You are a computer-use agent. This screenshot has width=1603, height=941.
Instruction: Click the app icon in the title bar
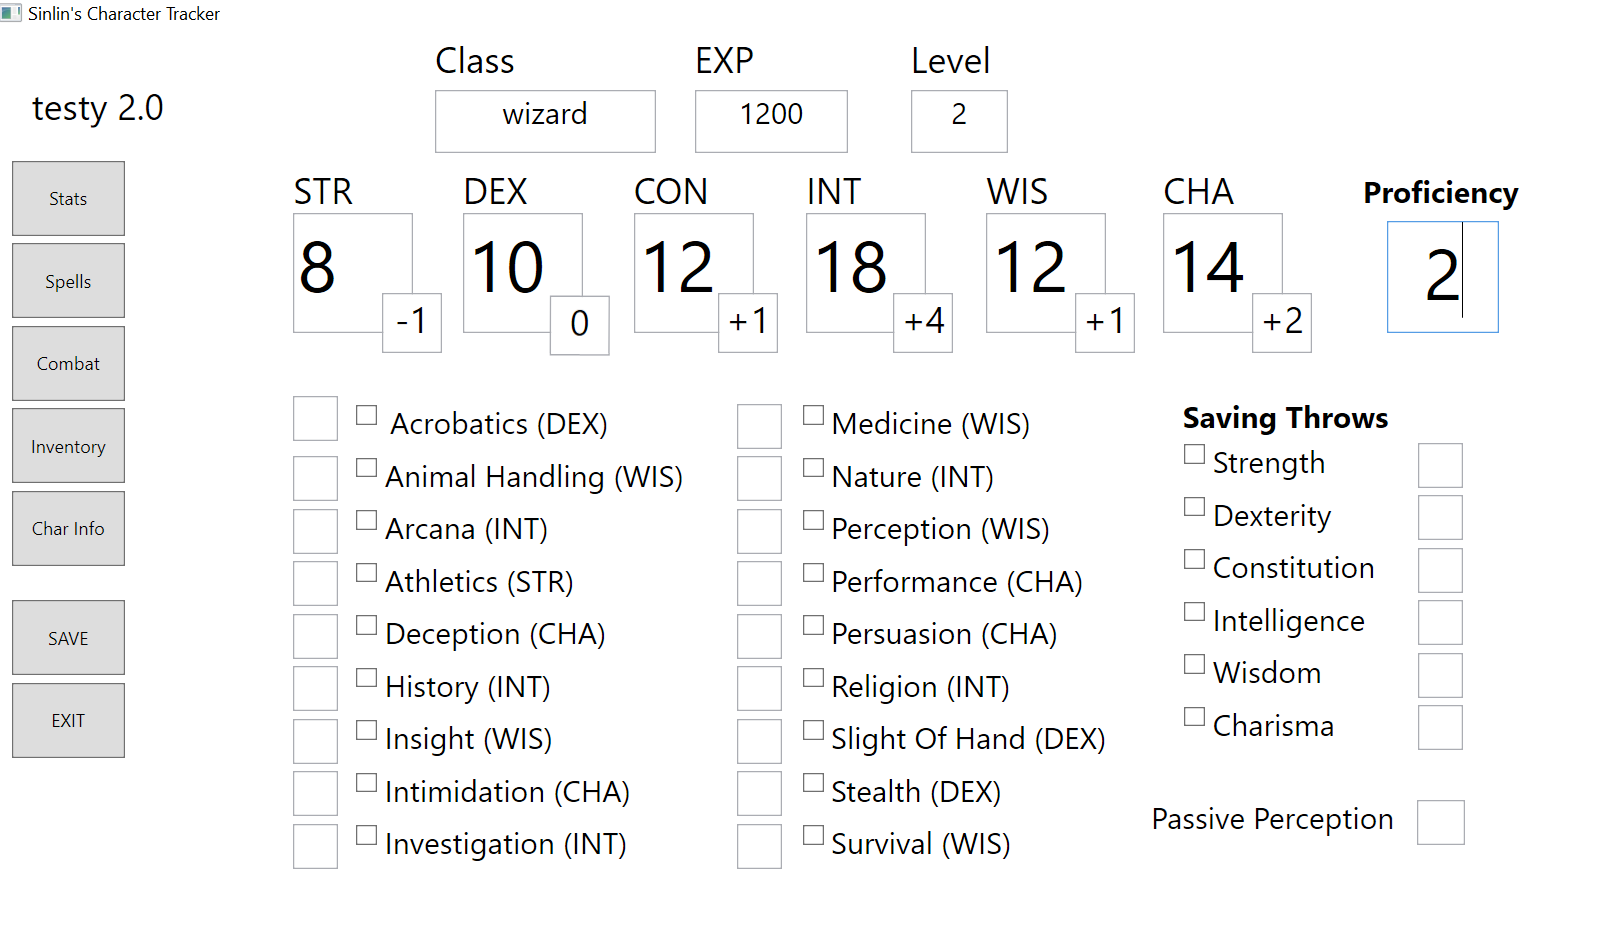pos(11,13)
